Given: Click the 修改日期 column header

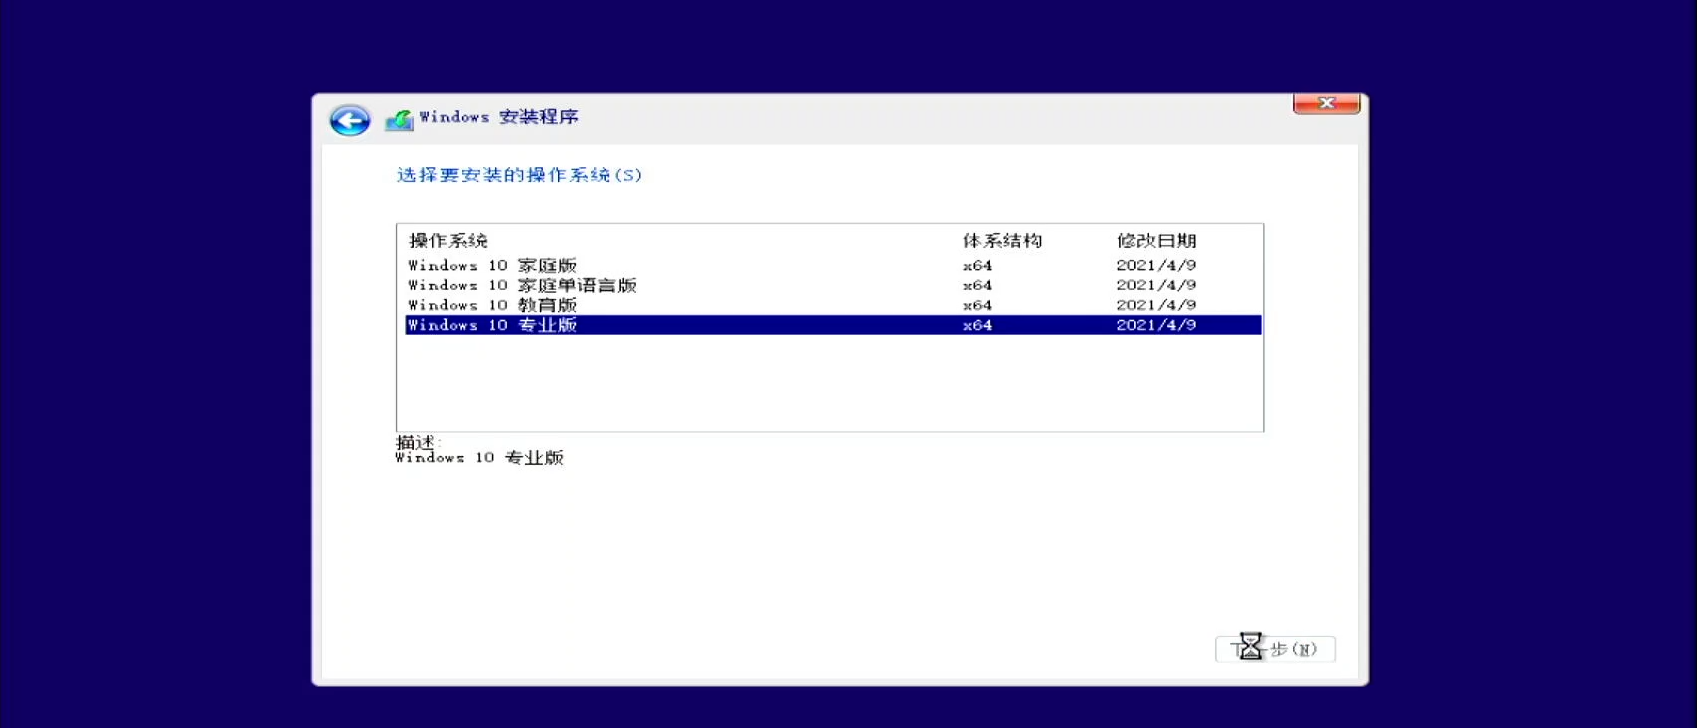Looking at the screenshot, I should coord(1156,241).
